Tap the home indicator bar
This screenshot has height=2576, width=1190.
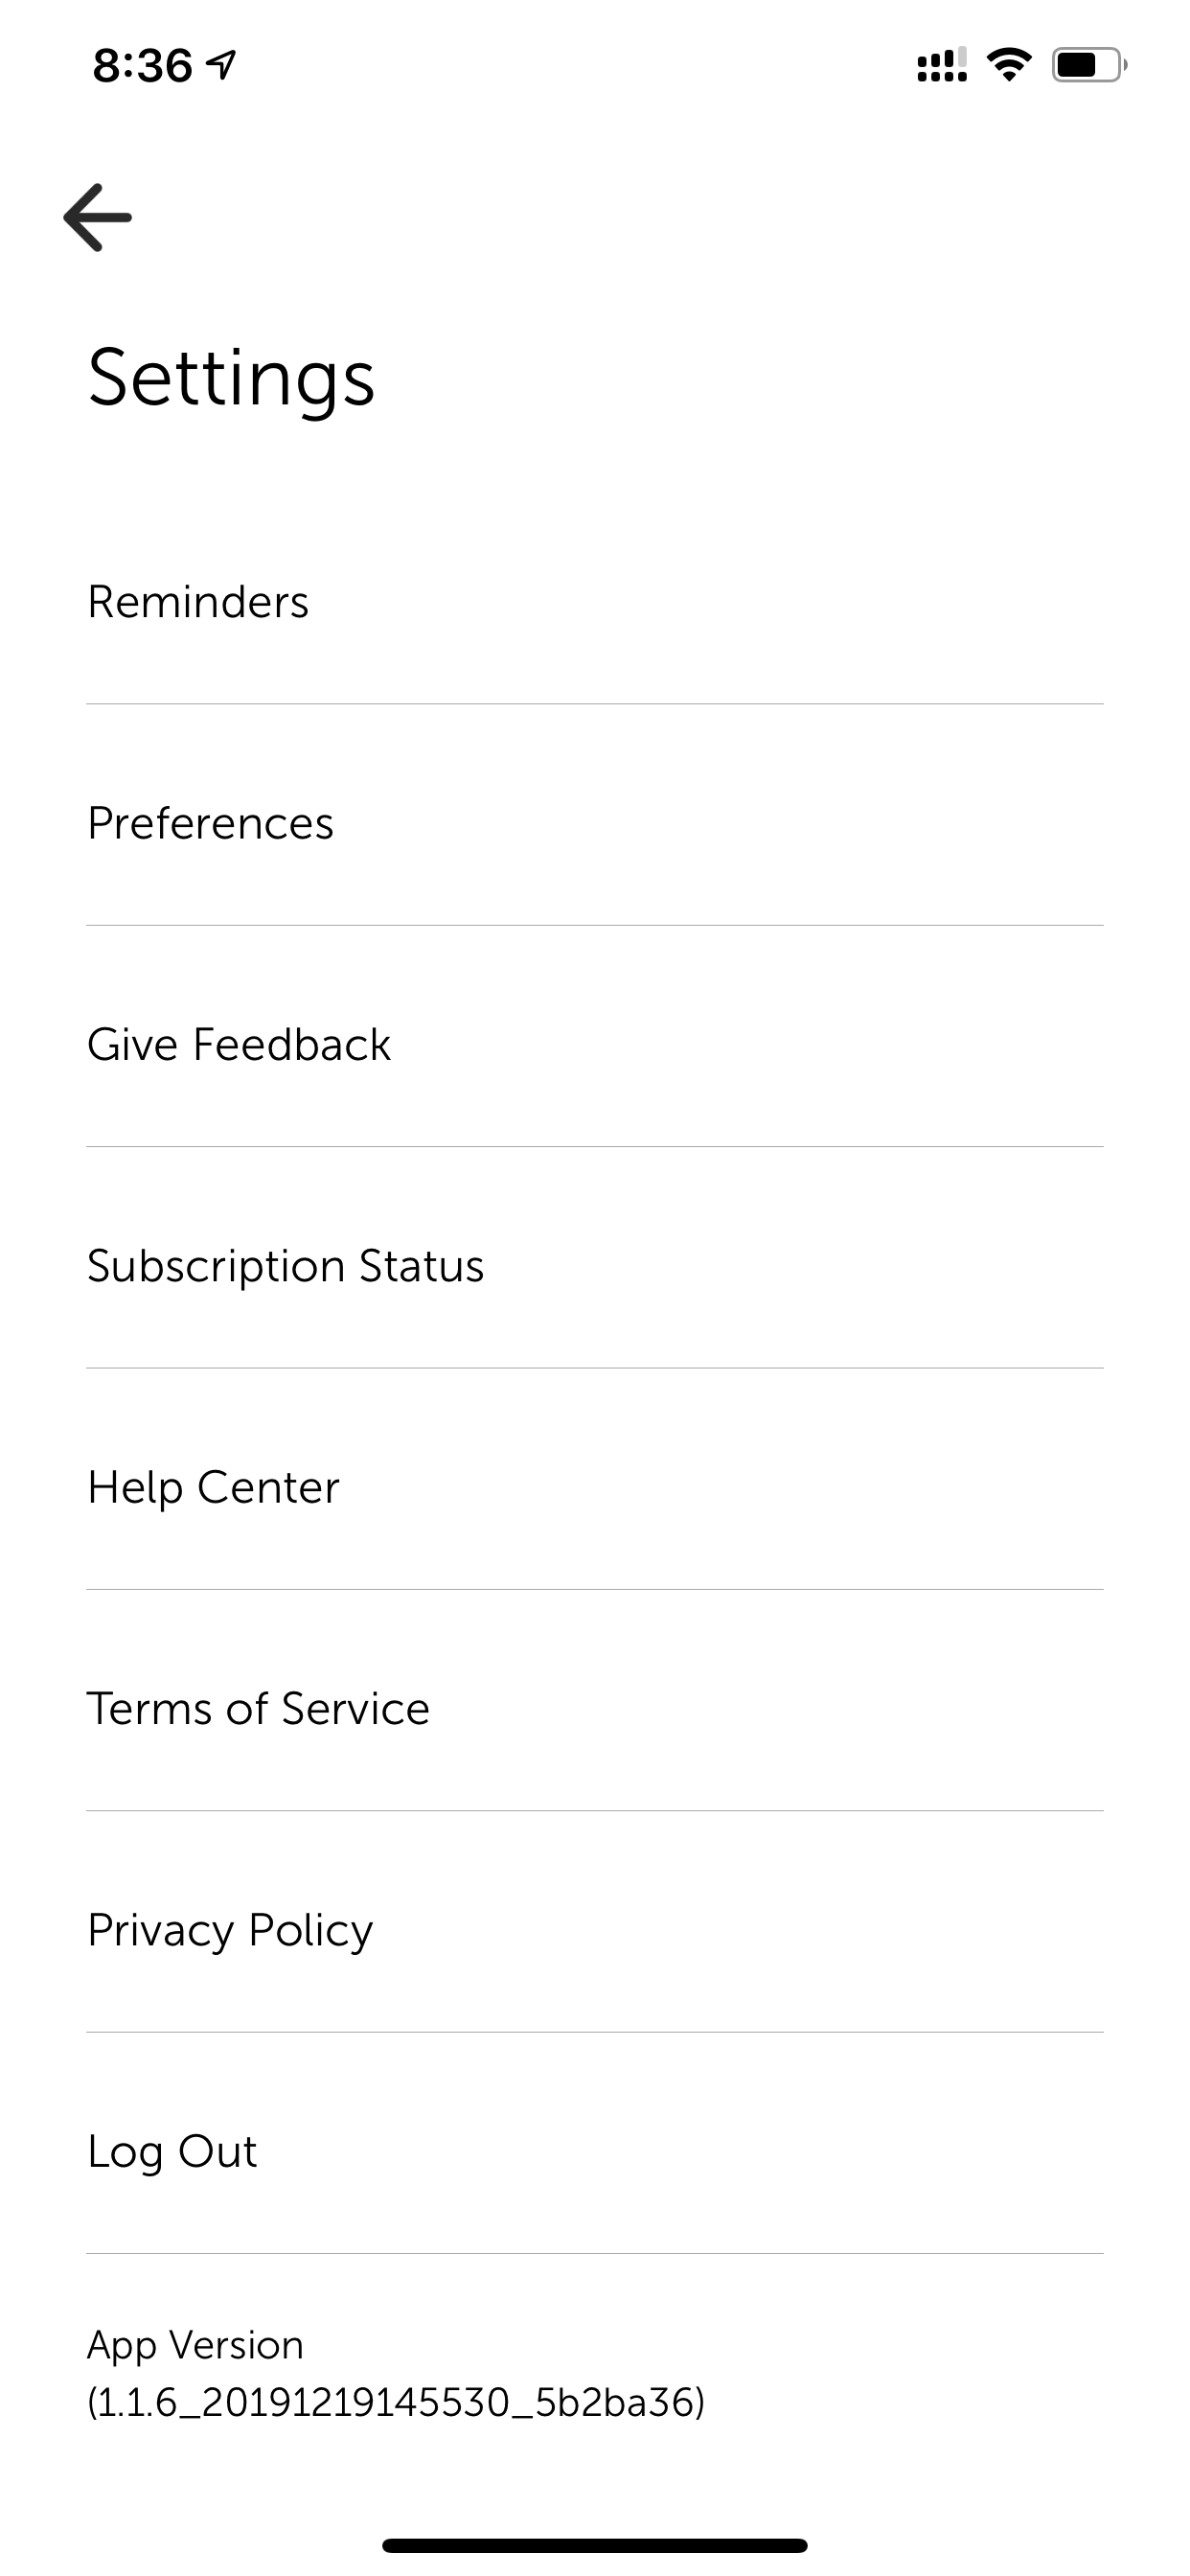[x=595, y=2545]
